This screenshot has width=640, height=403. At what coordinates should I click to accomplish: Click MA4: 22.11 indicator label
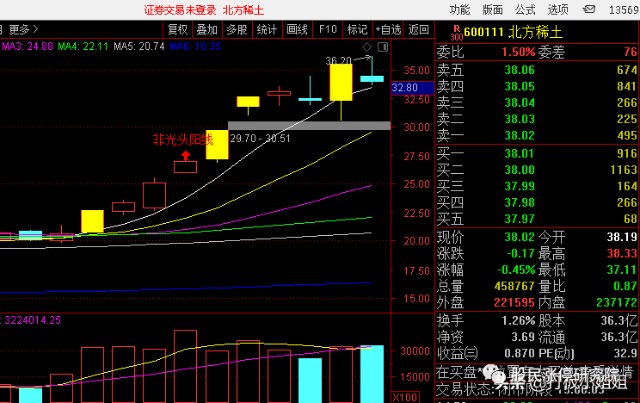click(x=83, y=47)
